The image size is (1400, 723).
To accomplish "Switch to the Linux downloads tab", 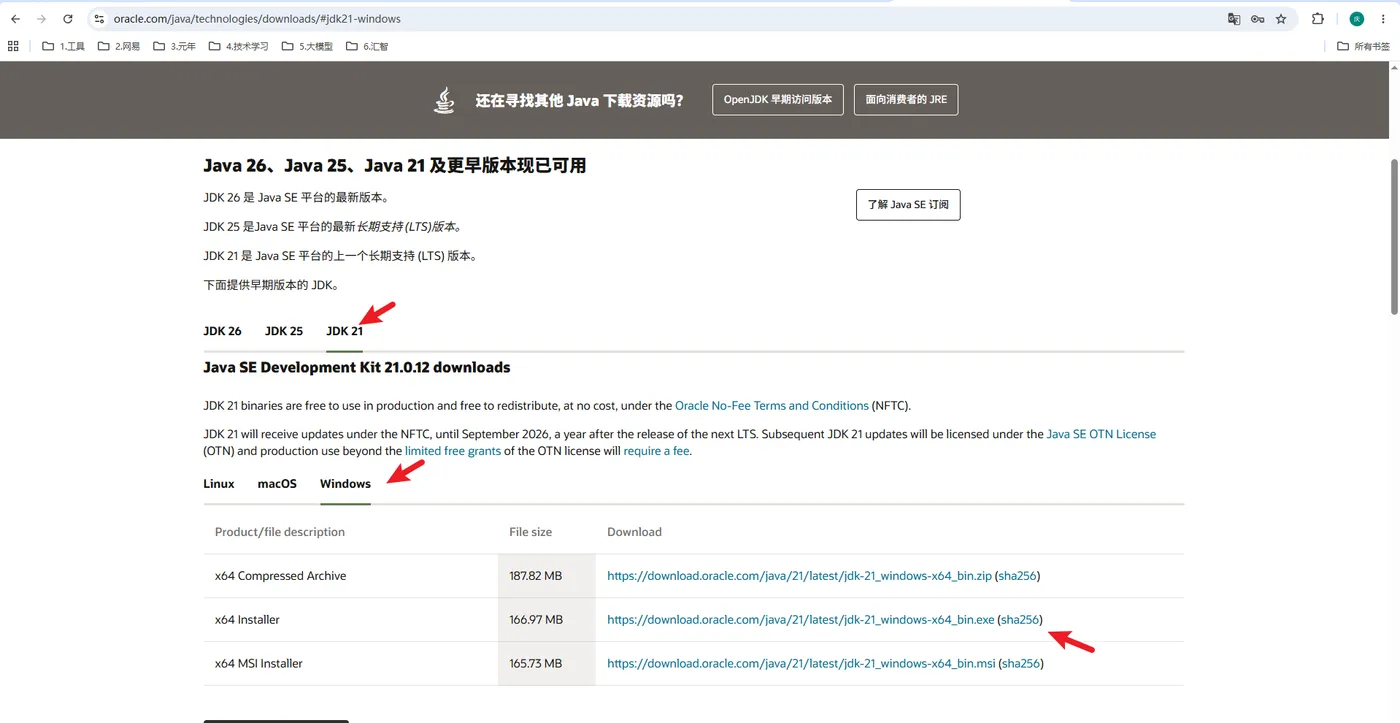I will pyautogui.click(x=219, y=484).
